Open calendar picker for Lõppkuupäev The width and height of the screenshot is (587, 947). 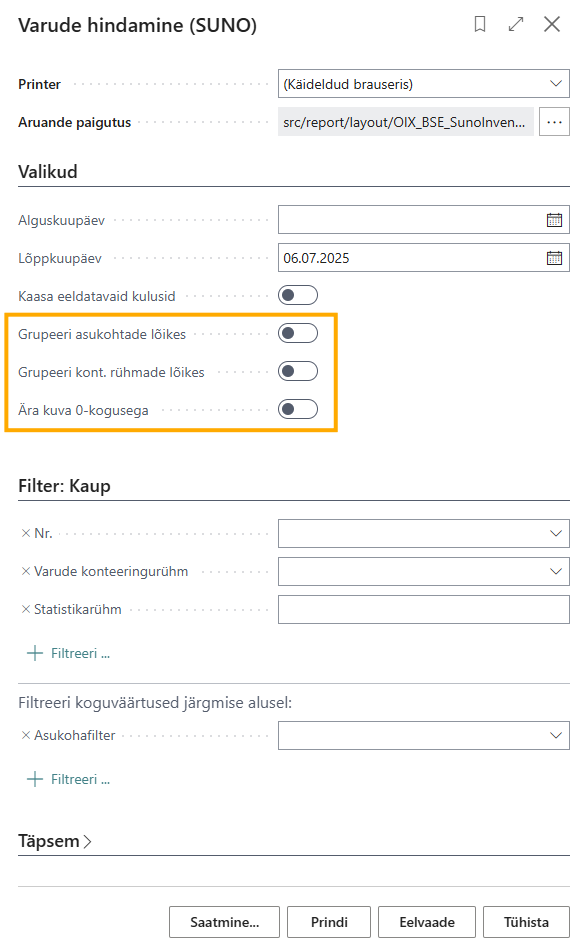(554, 258)
